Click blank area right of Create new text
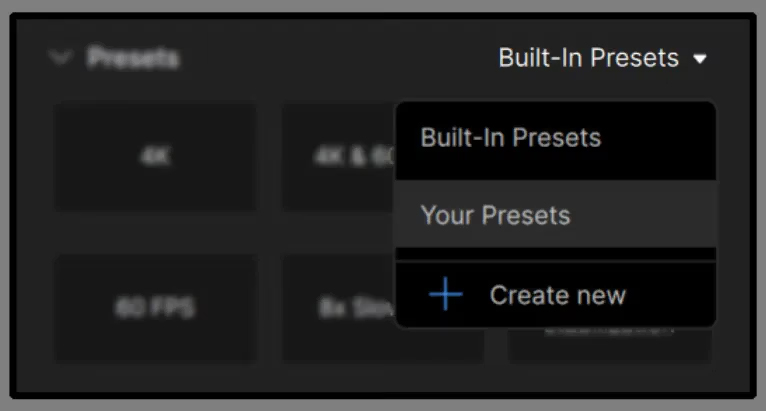 tap(670, 295)
